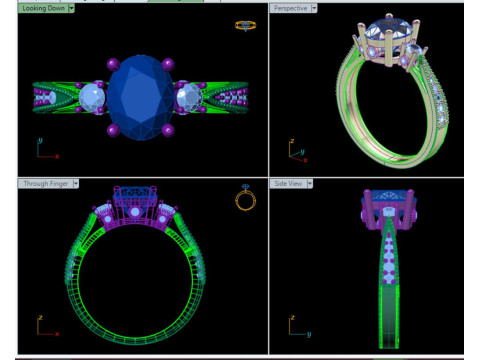Select the upper-left purple prong of the oval stone
Screen dimensions: 480x360
(113, 64)
